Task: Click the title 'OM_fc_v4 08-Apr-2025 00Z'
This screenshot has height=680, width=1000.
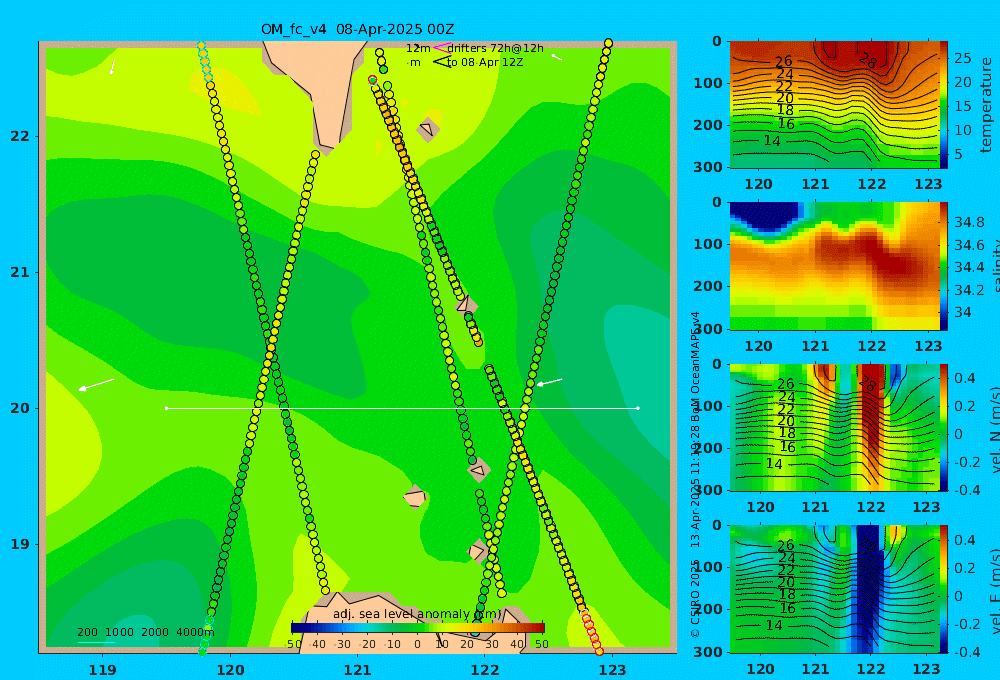Action: [358, 29]
